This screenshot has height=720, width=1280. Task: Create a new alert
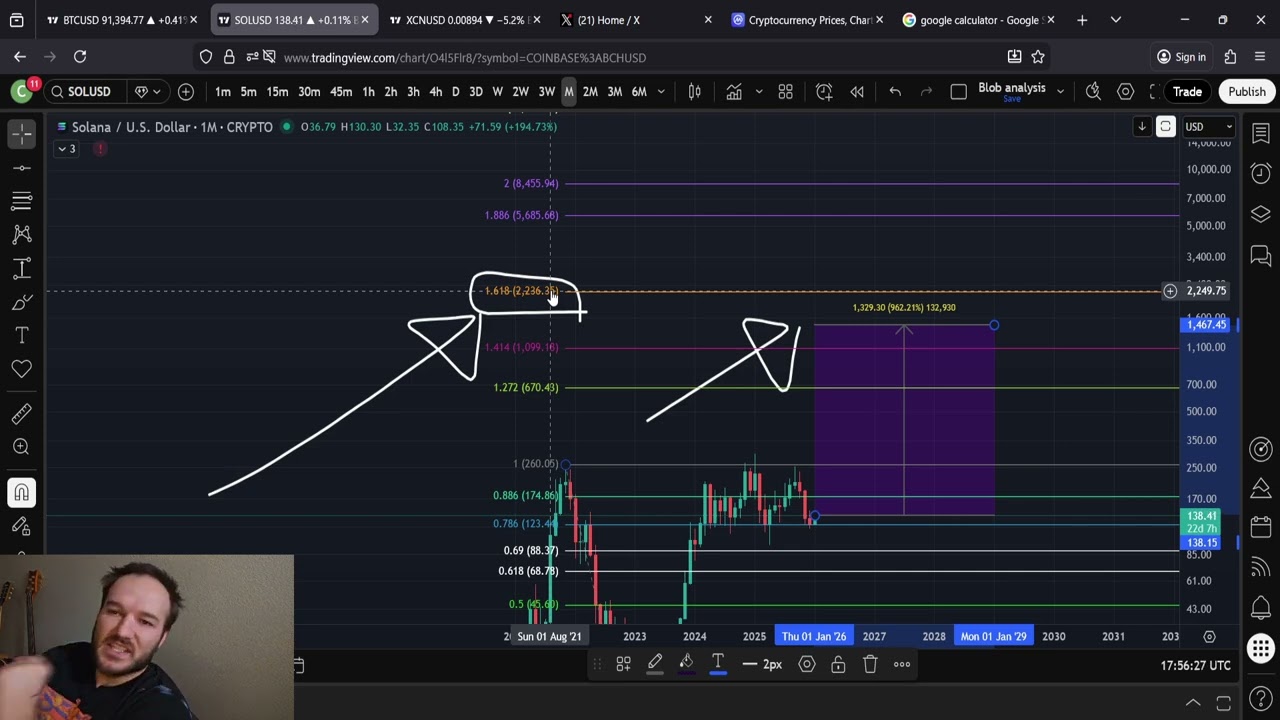pyautogui.click(x=824, y=92)
